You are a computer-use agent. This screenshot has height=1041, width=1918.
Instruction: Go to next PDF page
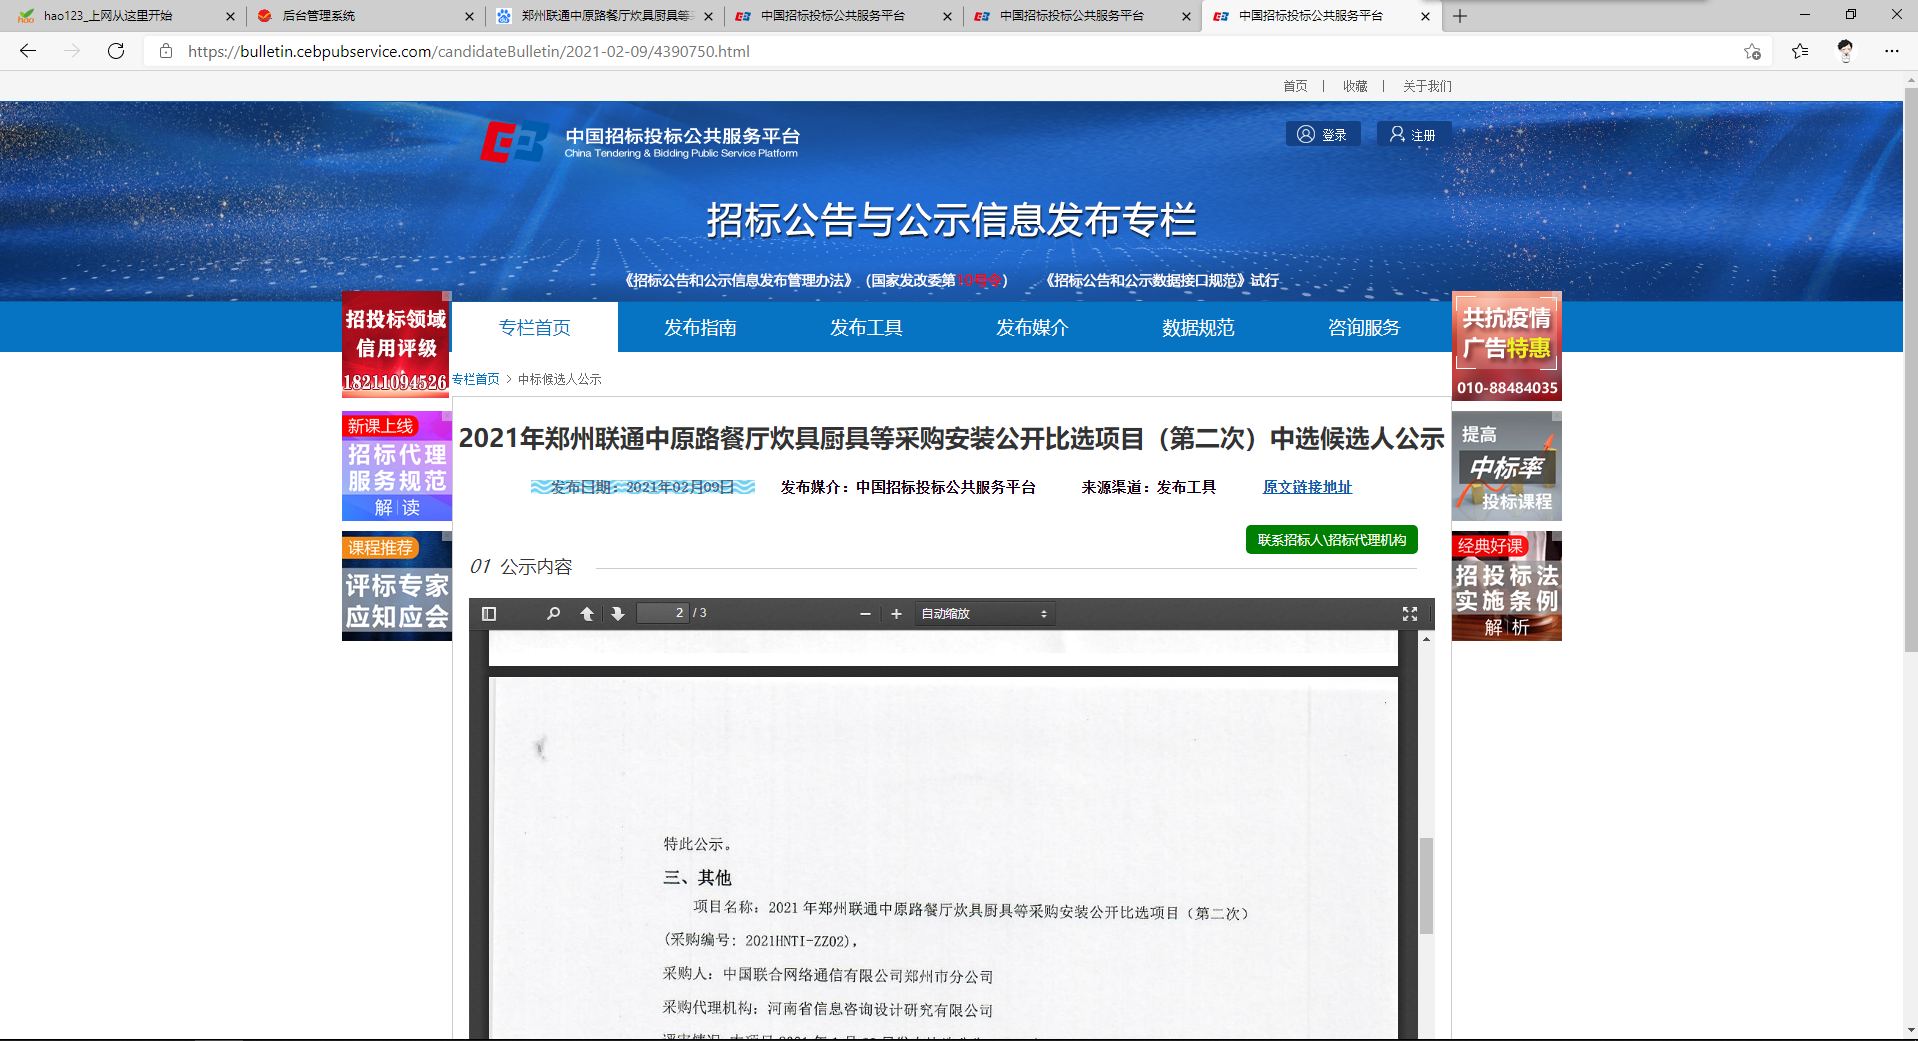(618, 614)
